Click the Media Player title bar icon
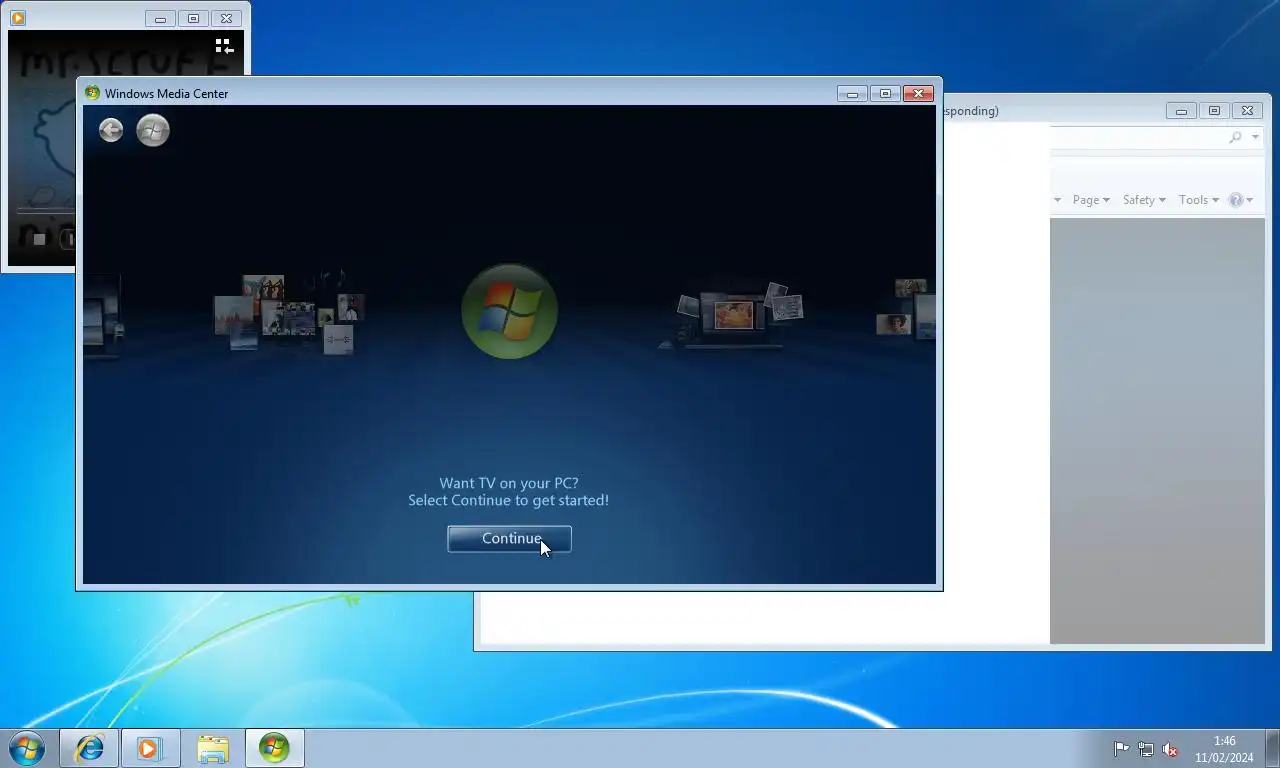The width and height of the screenshot is (1280, 768). [17, 18]
